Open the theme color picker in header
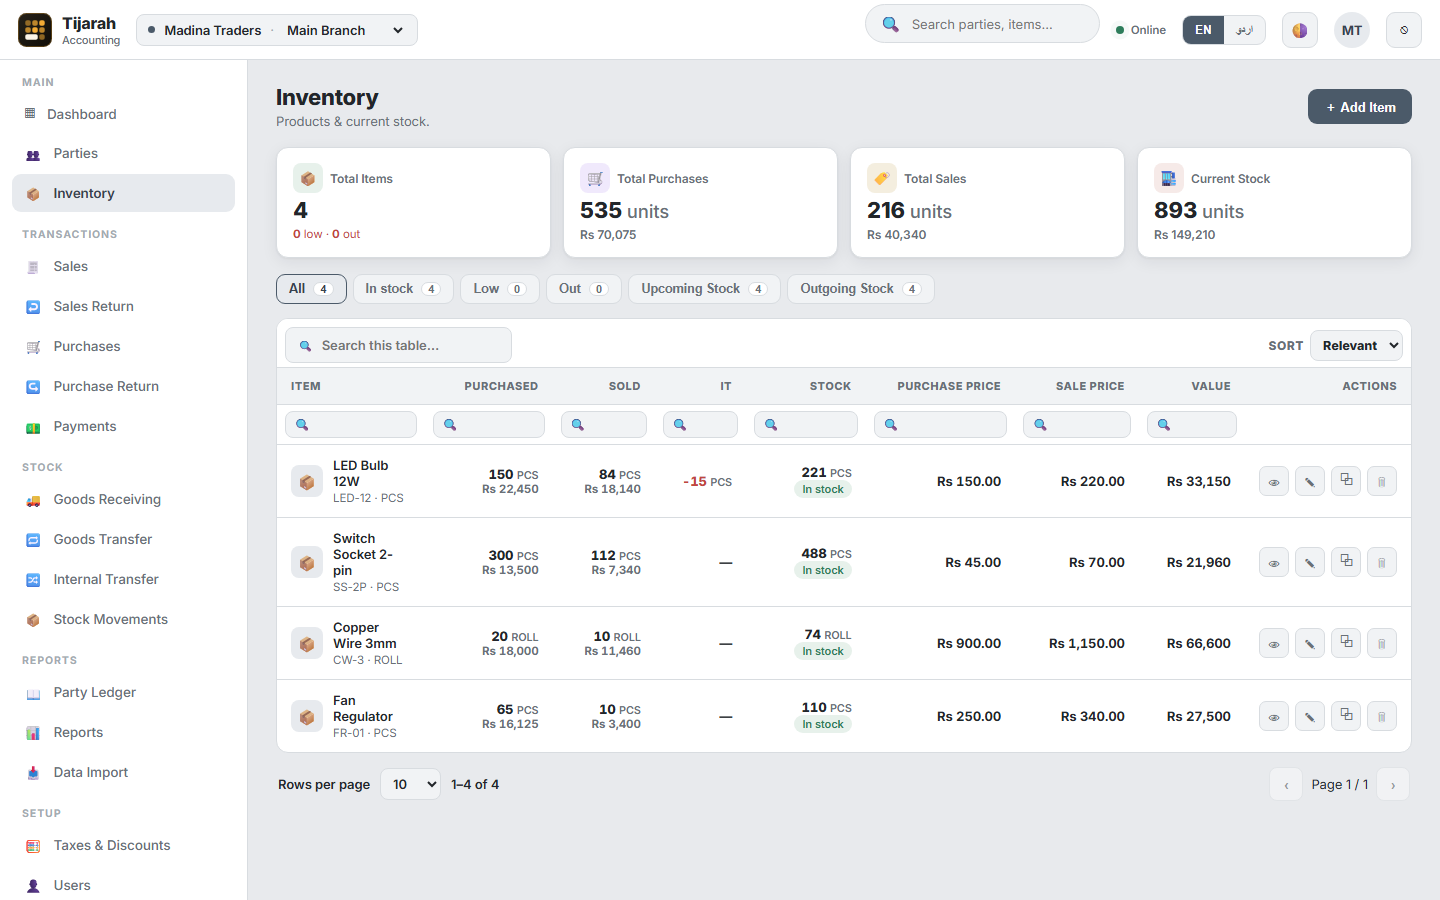 coord(1299,30)
